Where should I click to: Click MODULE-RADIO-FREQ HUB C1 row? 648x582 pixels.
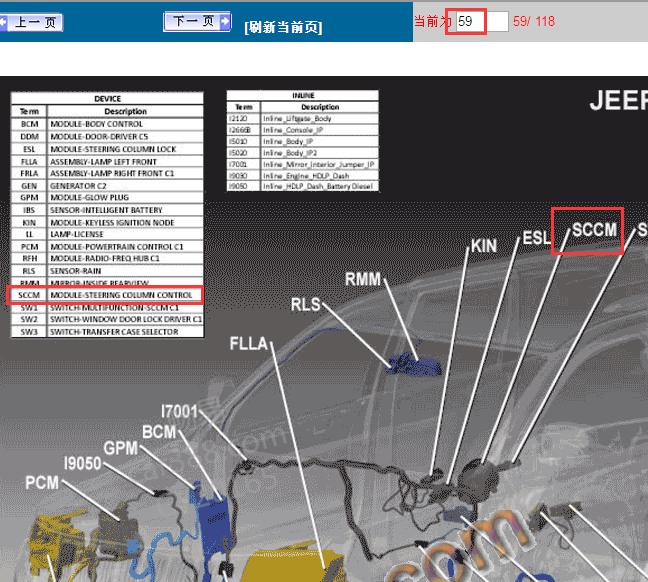[x=107, y=258]
